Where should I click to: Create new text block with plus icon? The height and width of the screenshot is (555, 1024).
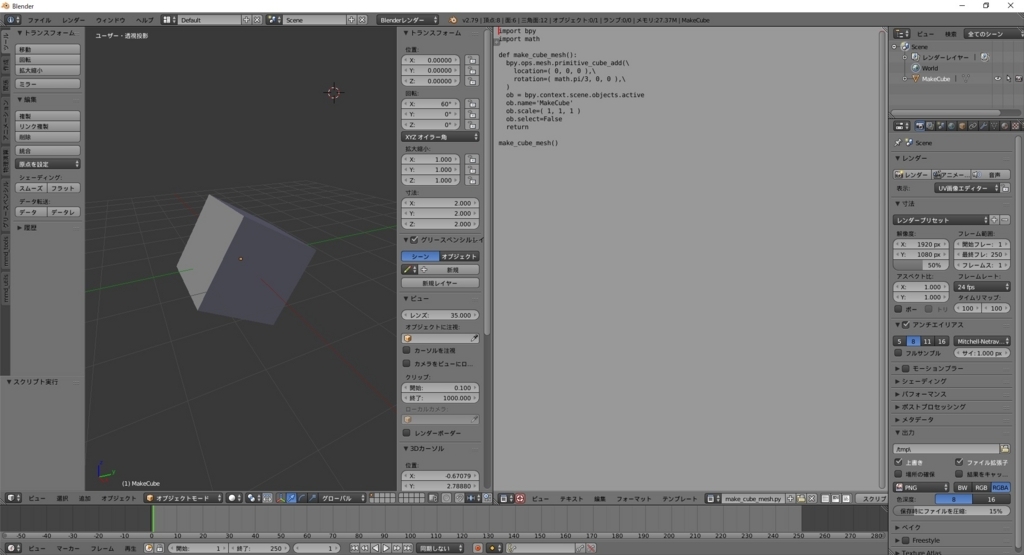tap(790, 498)
